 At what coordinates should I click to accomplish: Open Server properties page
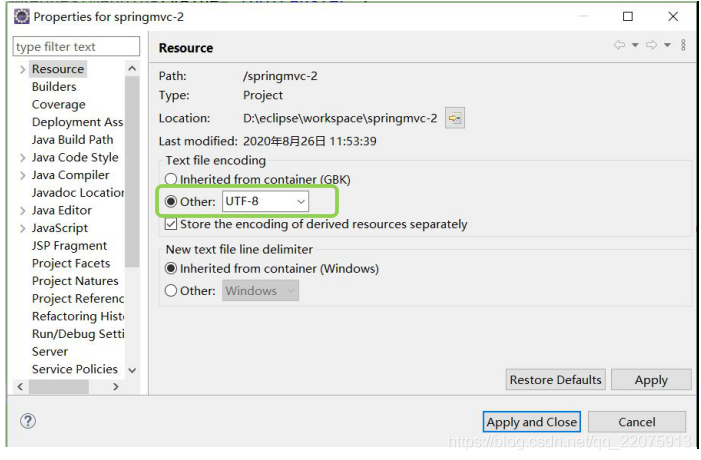(50, 352)
